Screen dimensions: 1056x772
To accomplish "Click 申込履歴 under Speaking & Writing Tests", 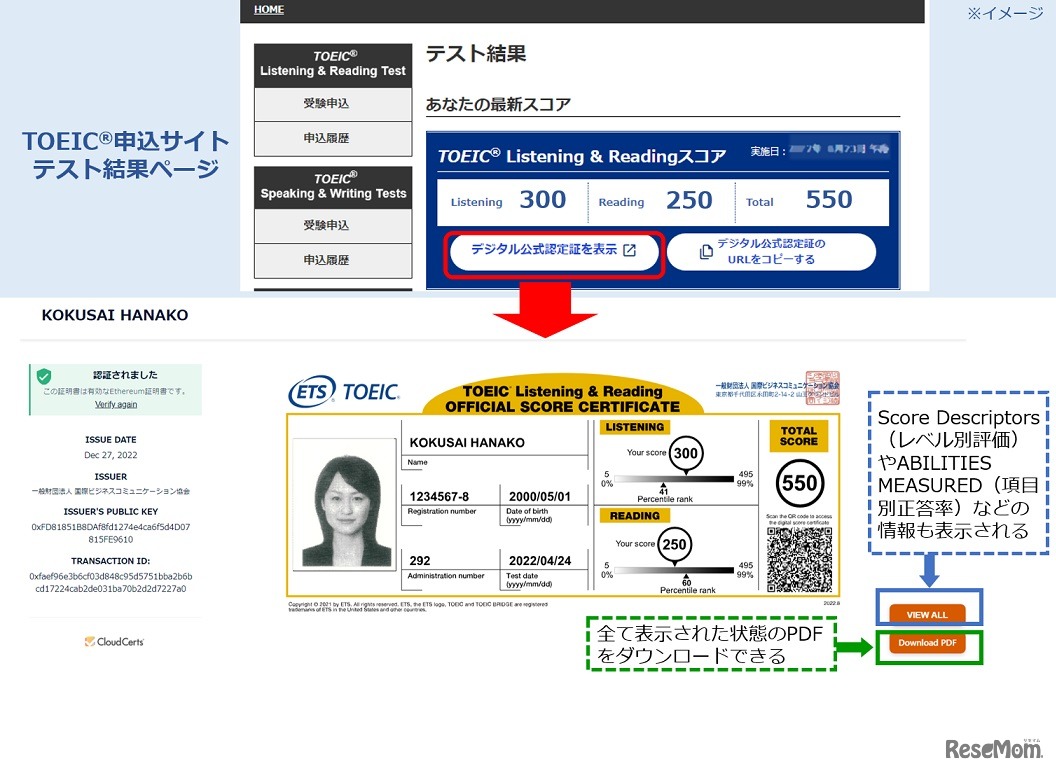I will coord(332,261).
